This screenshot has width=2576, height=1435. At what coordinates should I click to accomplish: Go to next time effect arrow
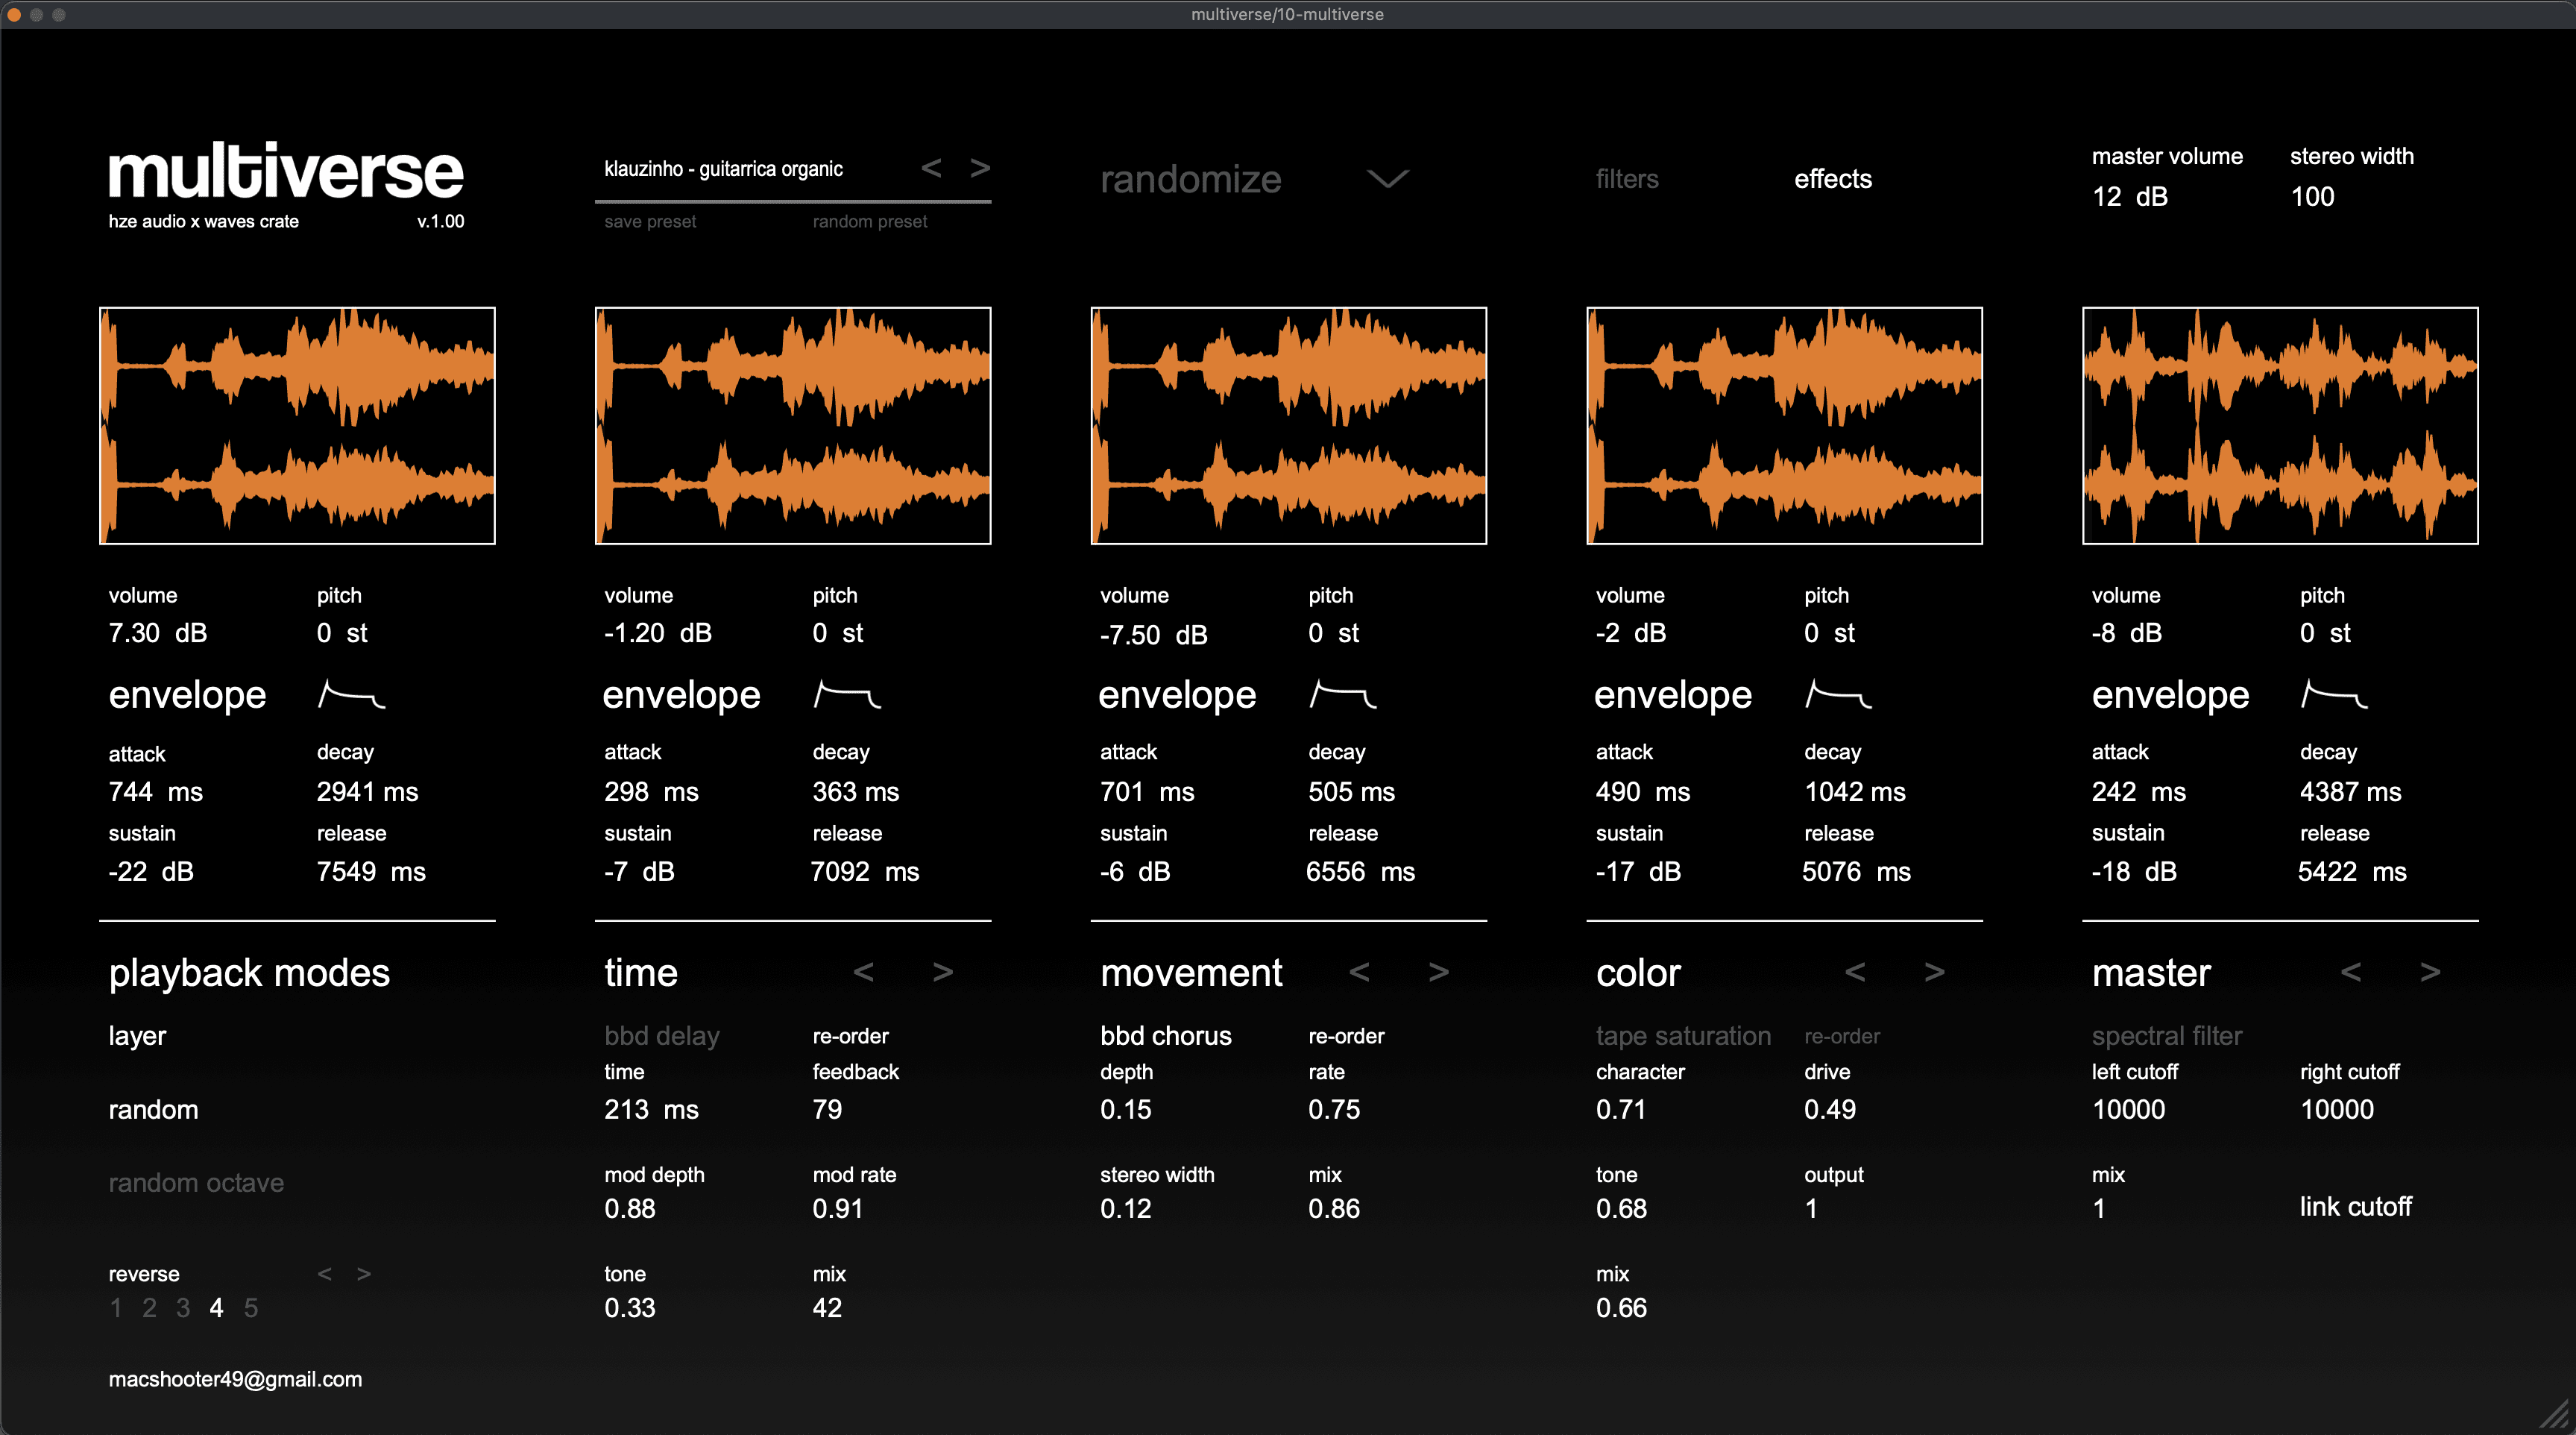(x=942, y=972)
